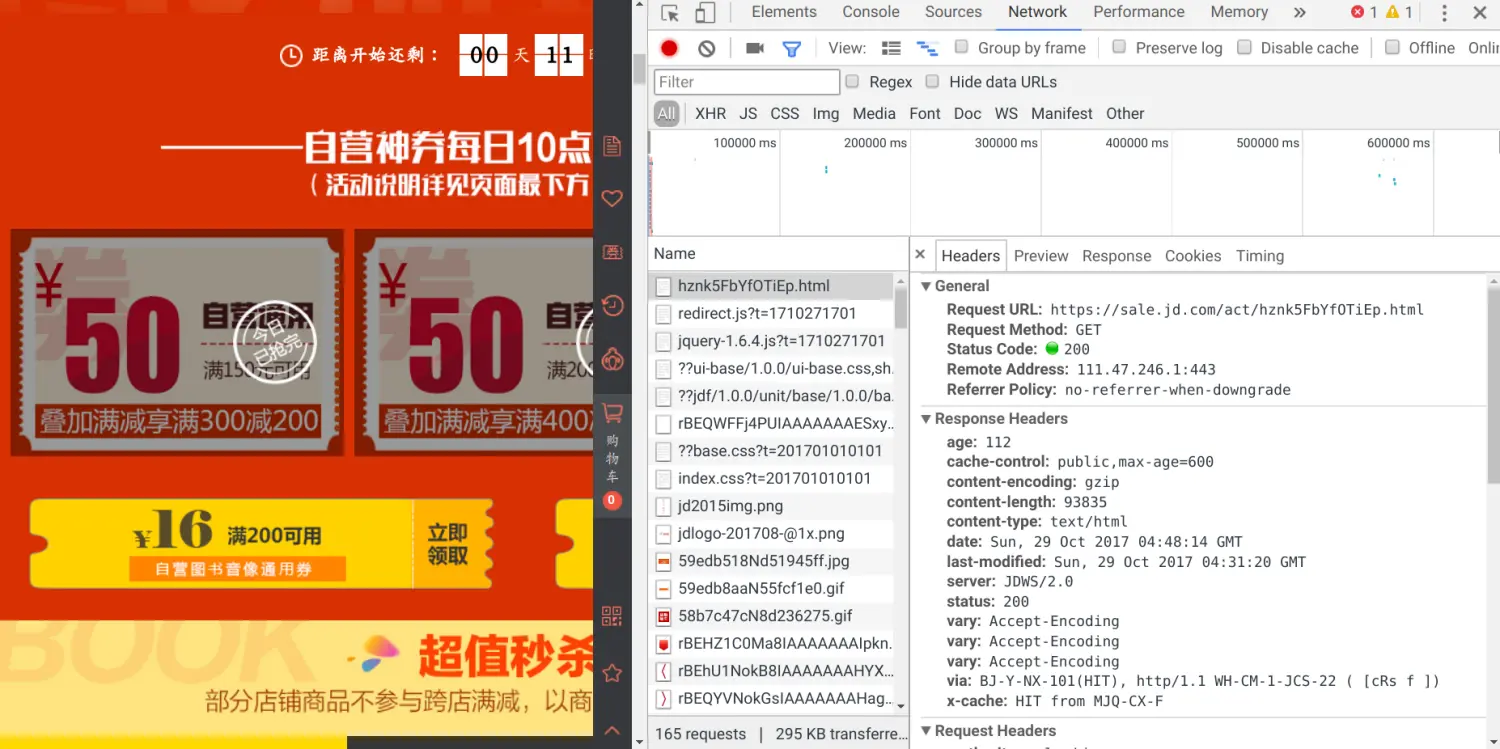Click the 立即领取 button on ¥16 coupon
The height and width of the screenshot is (749, 1500).
[x=448, y=545]
